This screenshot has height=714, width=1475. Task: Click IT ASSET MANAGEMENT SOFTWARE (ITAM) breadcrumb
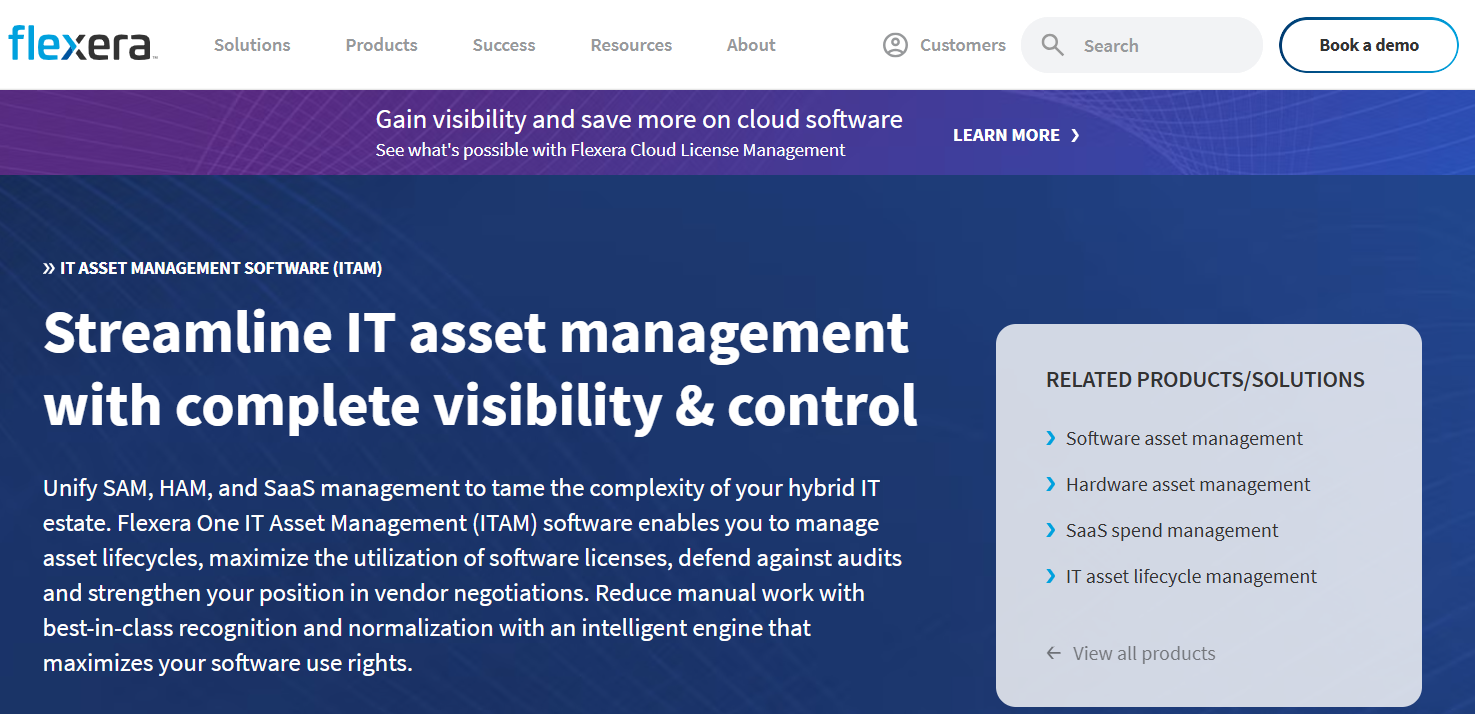[x=221, y=268]
